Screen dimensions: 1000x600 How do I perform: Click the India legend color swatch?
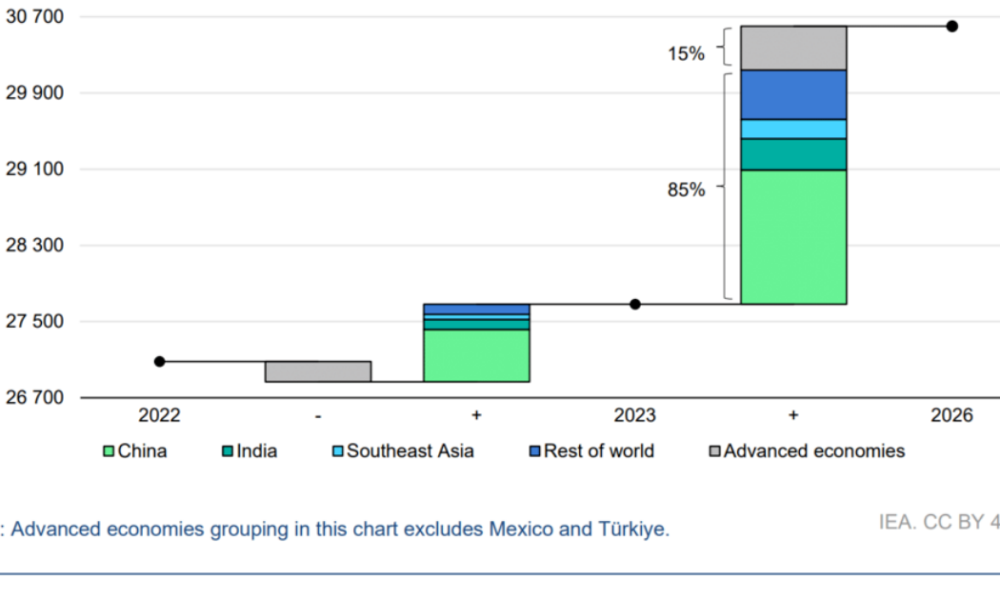(x=228, y=452)
